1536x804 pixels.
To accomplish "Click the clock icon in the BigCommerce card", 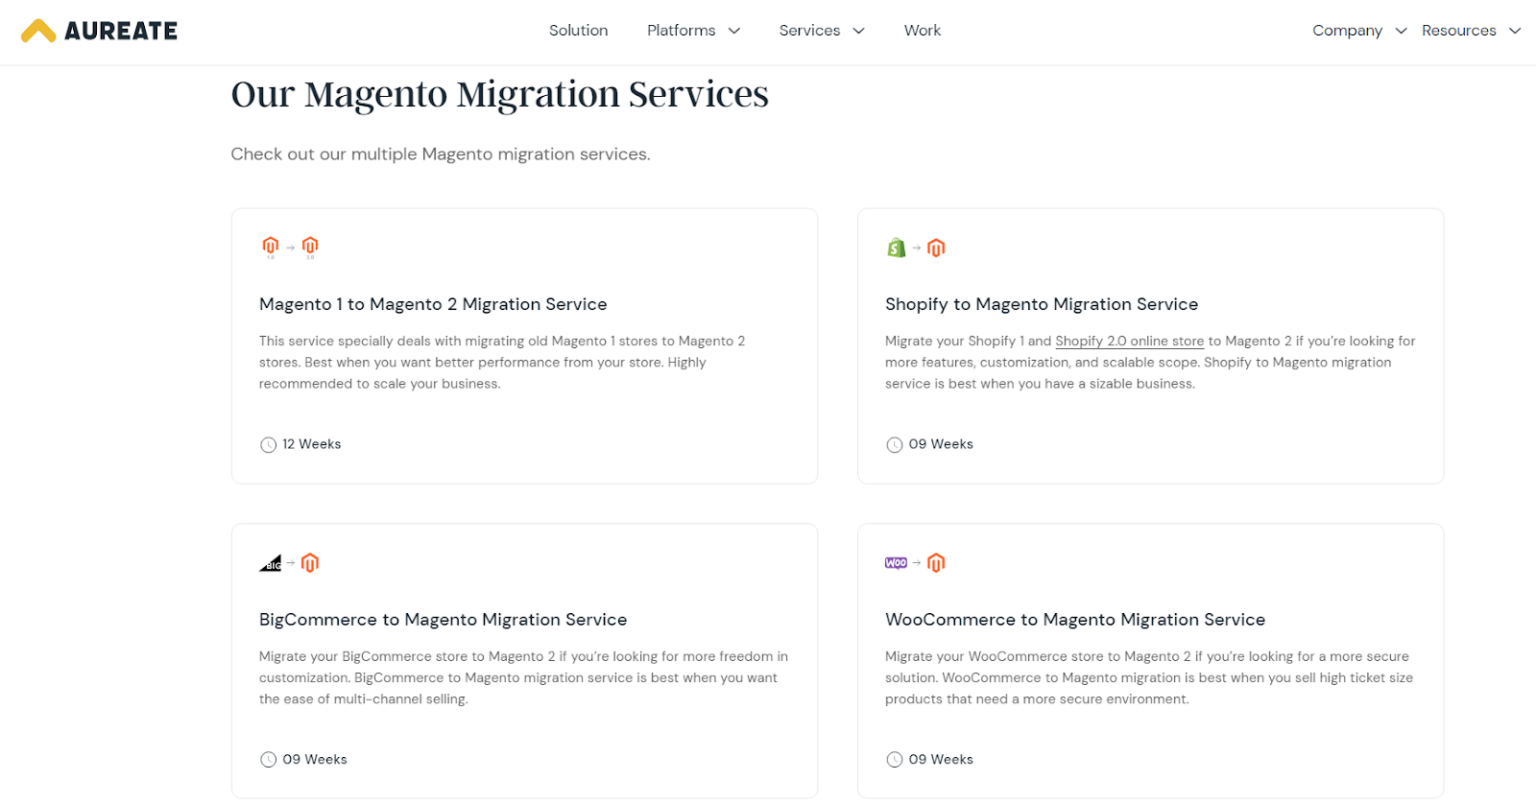I will click(x=268, y=760).
